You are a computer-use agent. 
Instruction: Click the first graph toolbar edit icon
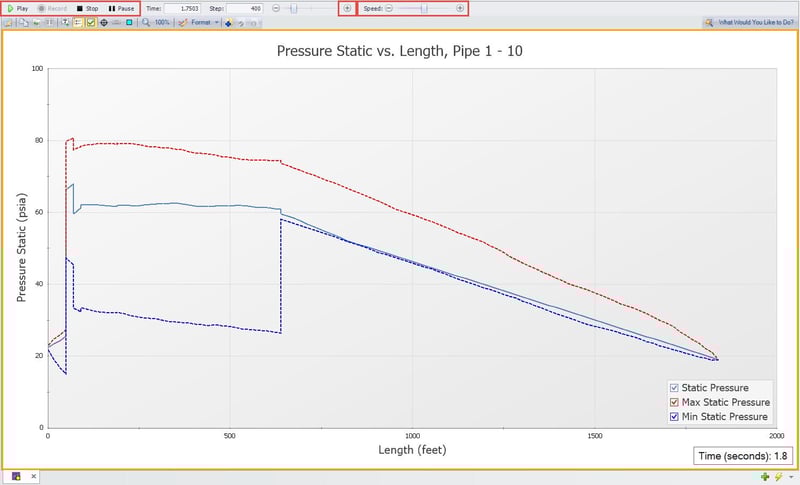tap(8, 22)
